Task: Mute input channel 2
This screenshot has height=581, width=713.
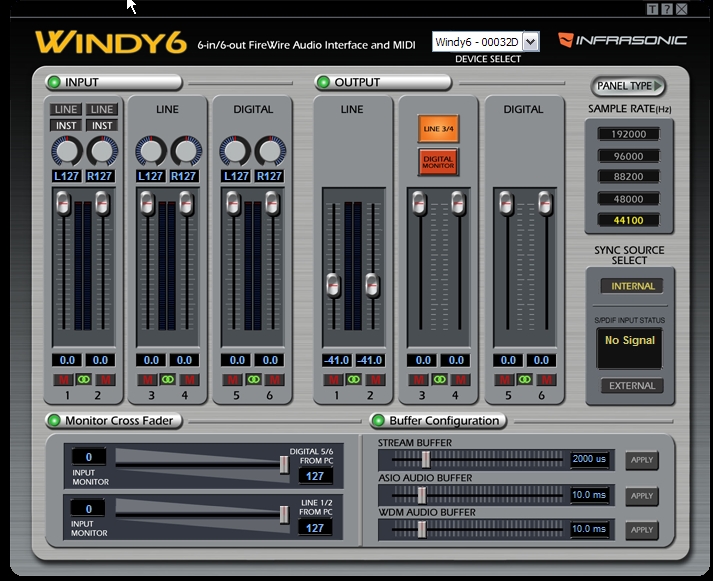Action: 105,380
